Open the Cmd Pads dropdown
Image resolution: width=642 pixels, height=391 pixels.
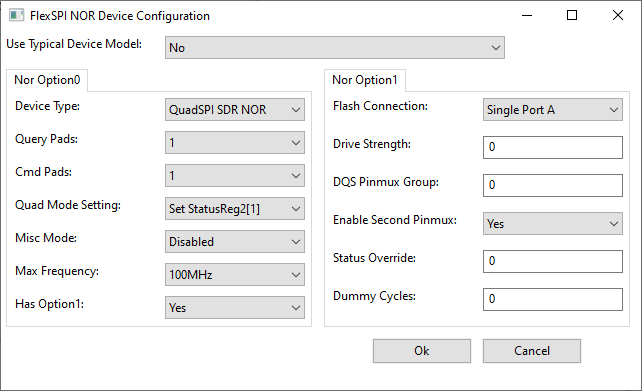[x=235, y=176]
